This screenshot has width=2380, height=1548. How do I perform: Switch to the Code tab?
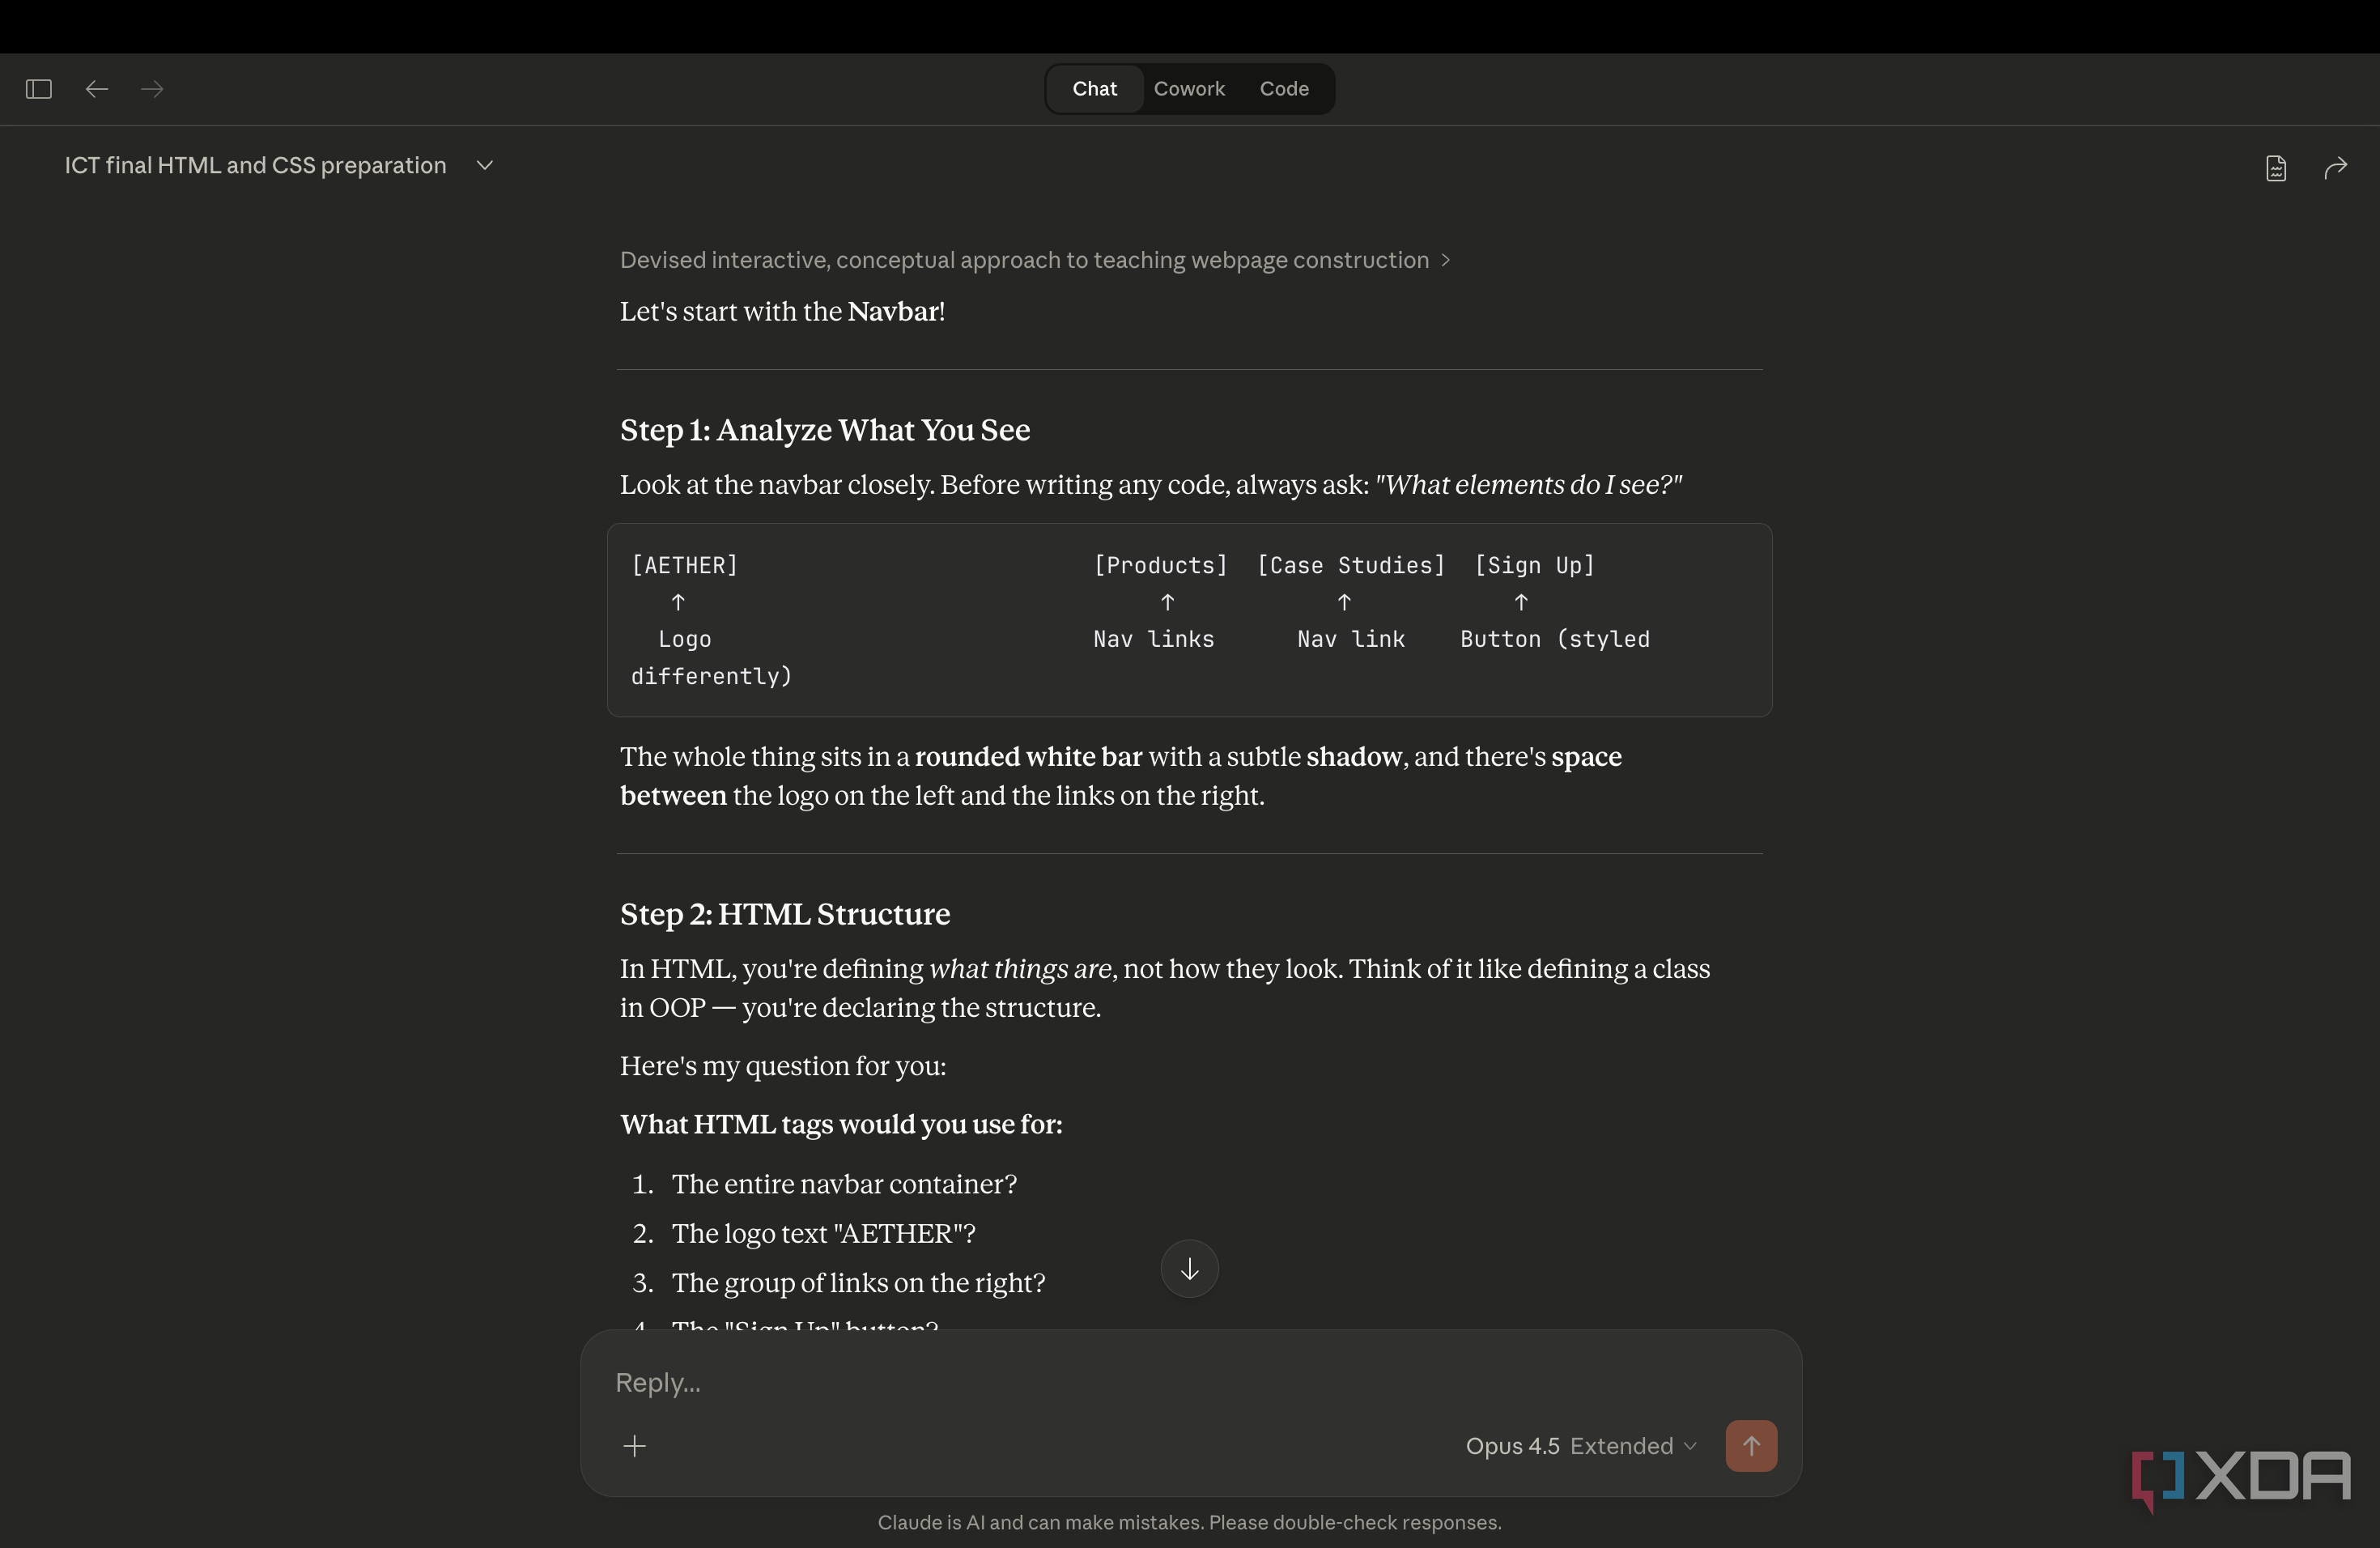1284,89
